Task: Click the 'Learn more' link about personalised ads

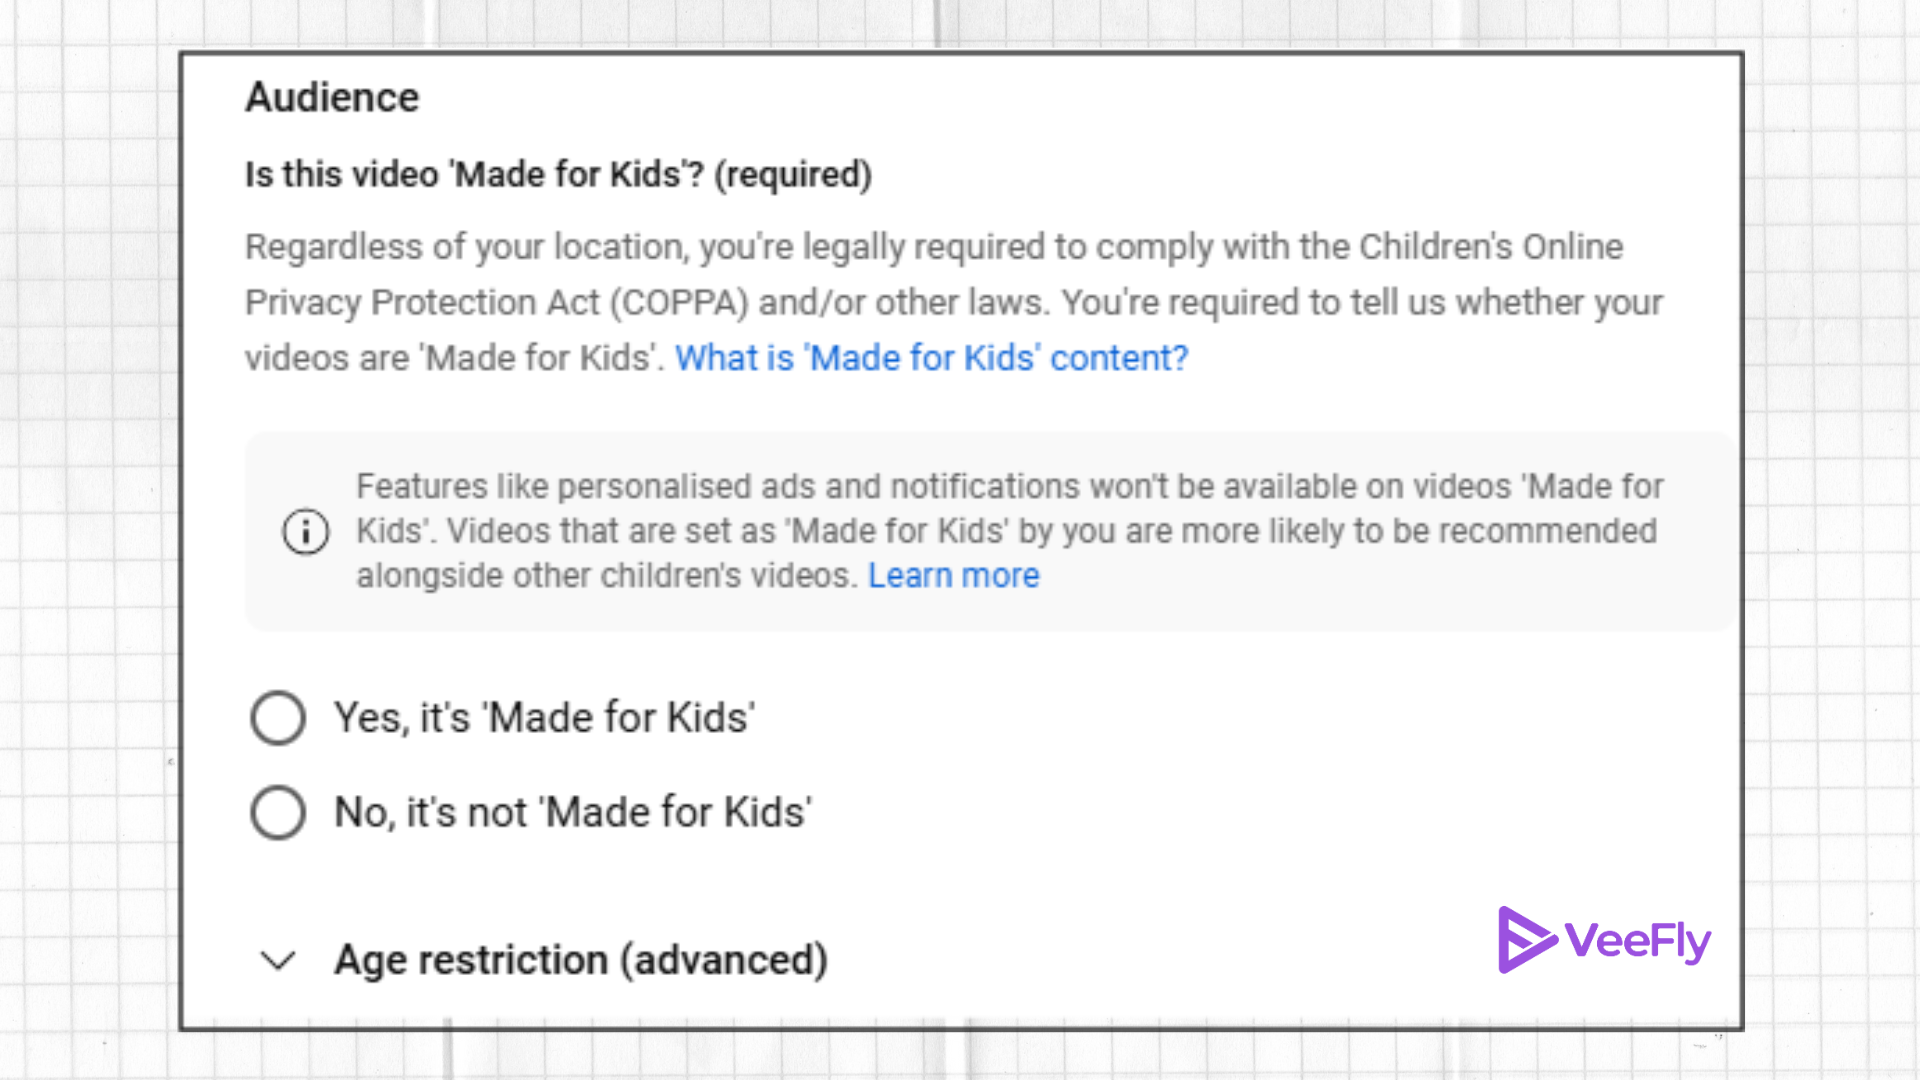Action: pyautogui.click(x=954, y=574)
